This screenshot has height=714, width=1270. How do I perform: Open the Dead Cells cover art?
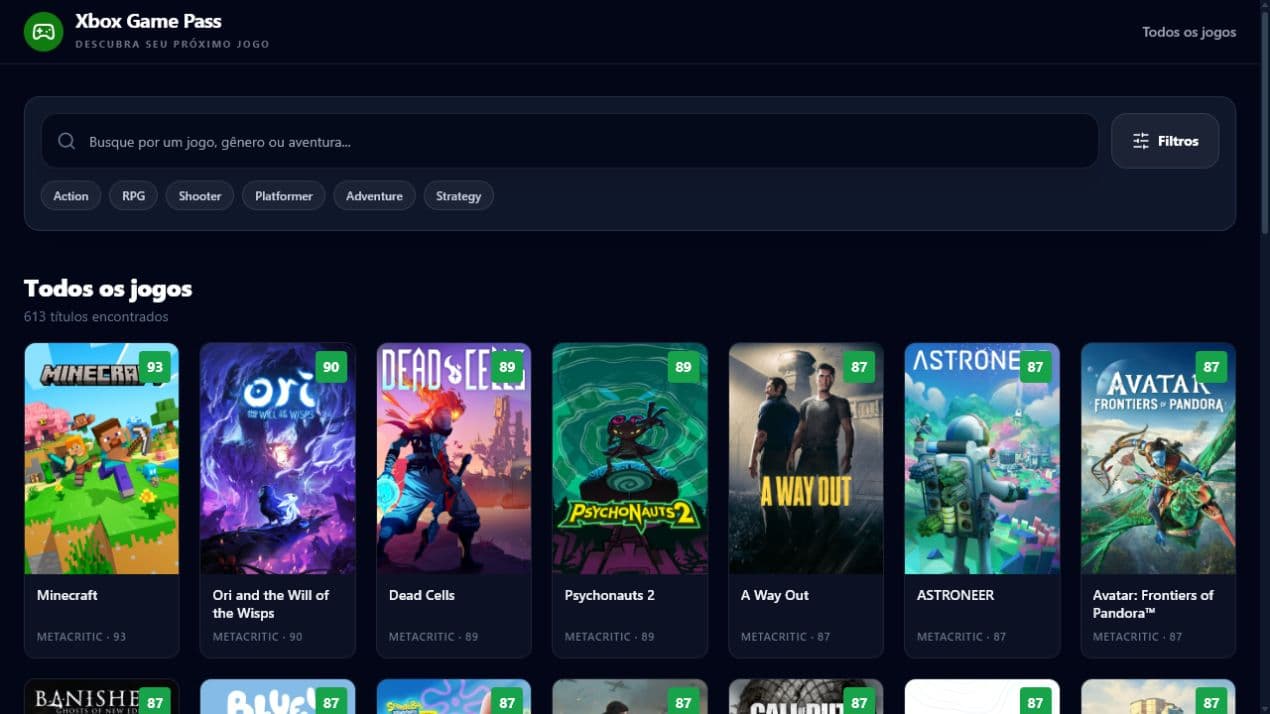454,459
